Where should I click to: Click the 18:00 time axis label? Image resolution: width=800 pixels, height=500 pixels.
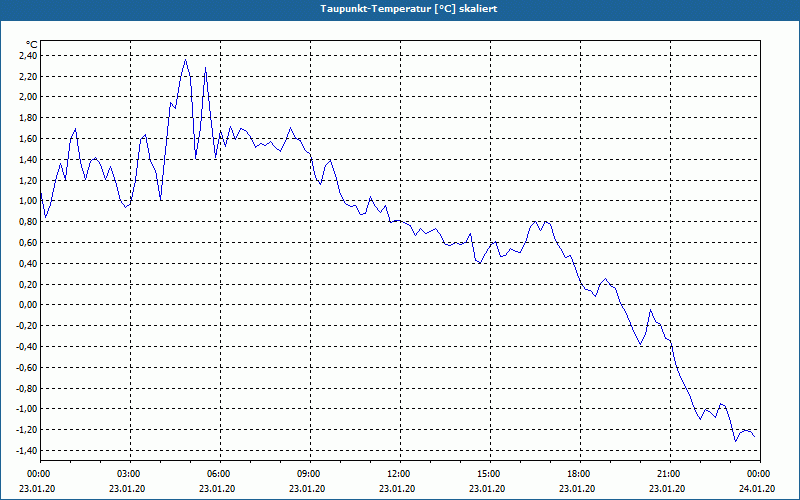[x=580, y=474]
